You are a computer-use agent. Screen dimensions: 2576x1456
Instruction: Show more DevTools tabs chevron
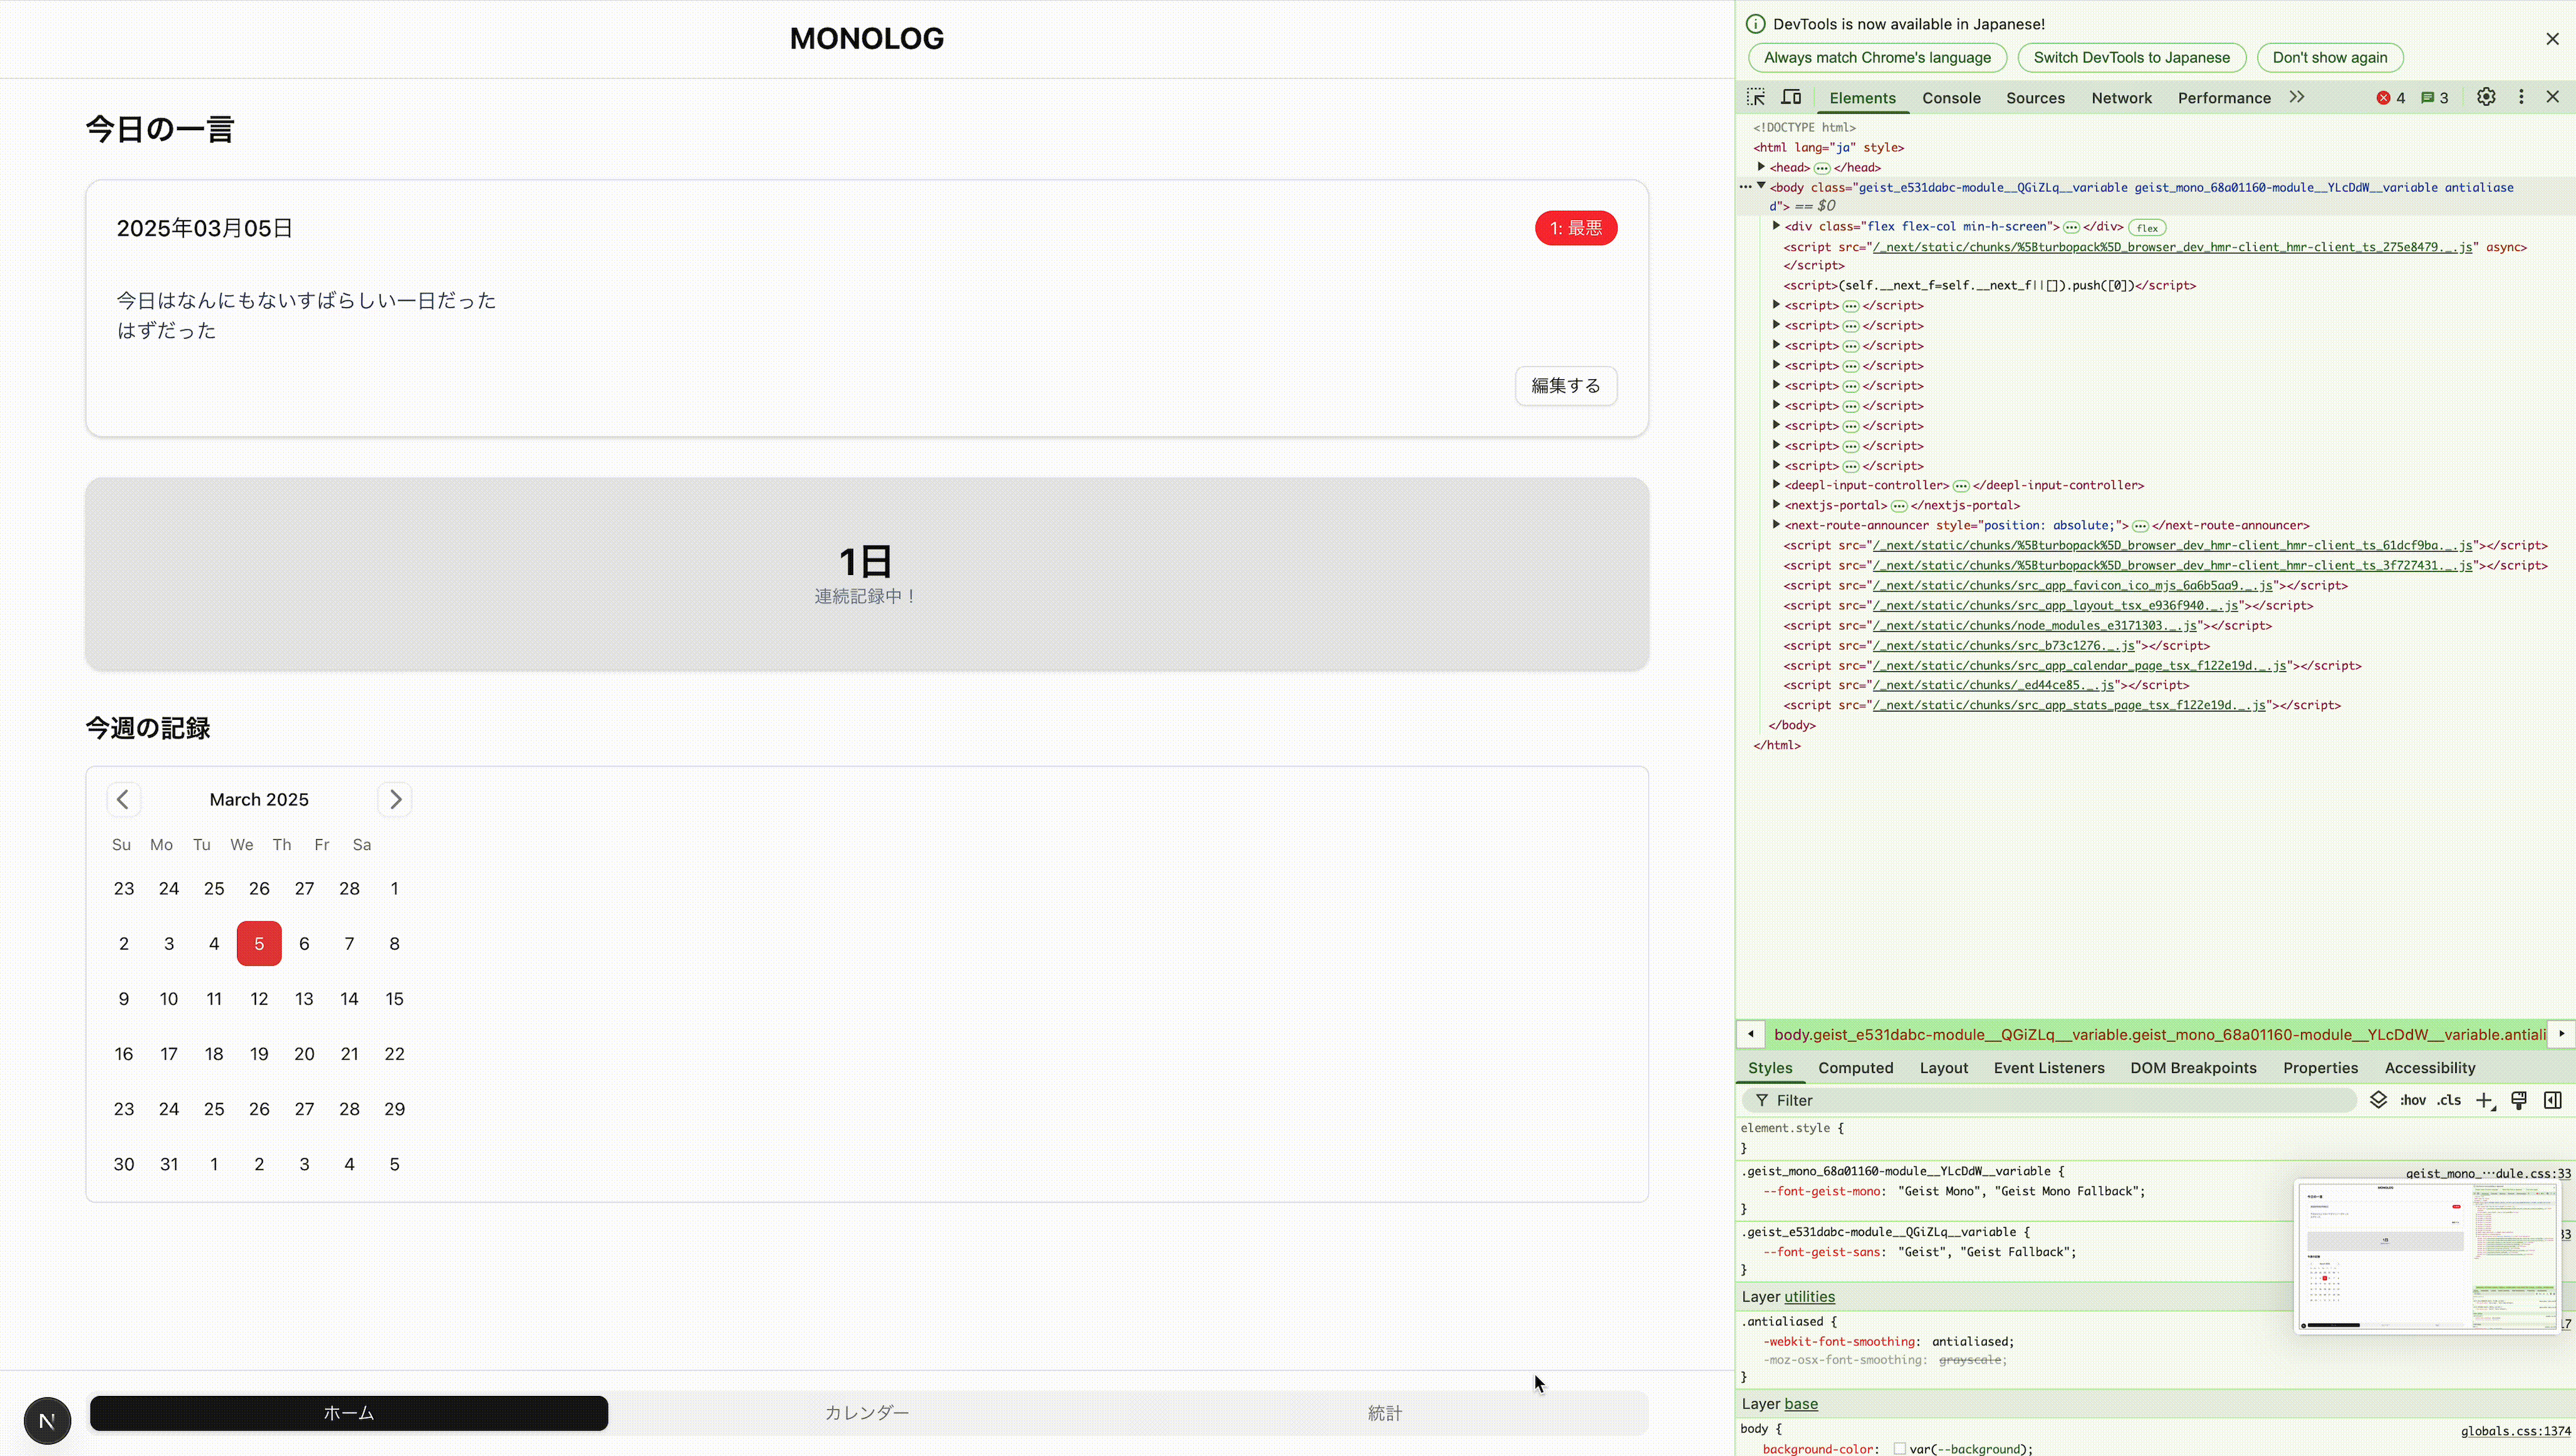coord(2297,97)
